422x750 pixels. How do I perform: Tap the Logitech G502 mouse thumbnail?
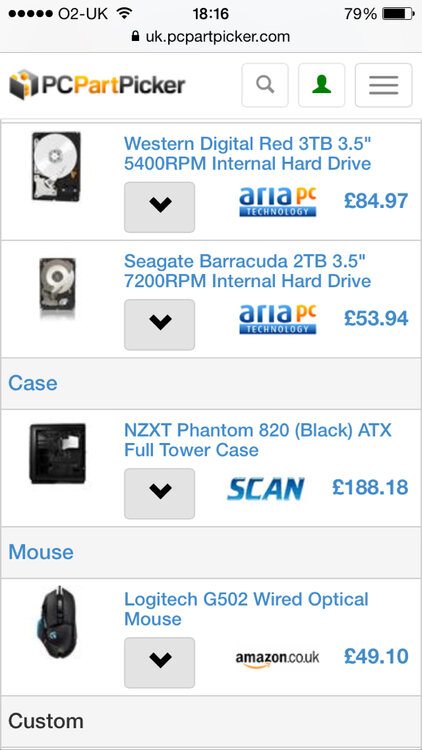tap(56, 622)
